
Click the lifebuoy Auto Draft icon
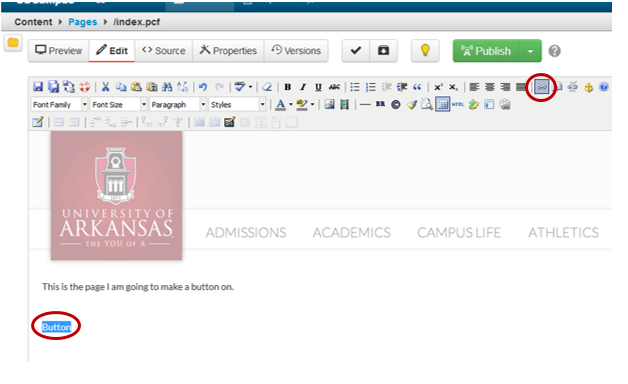coord(84,86)
